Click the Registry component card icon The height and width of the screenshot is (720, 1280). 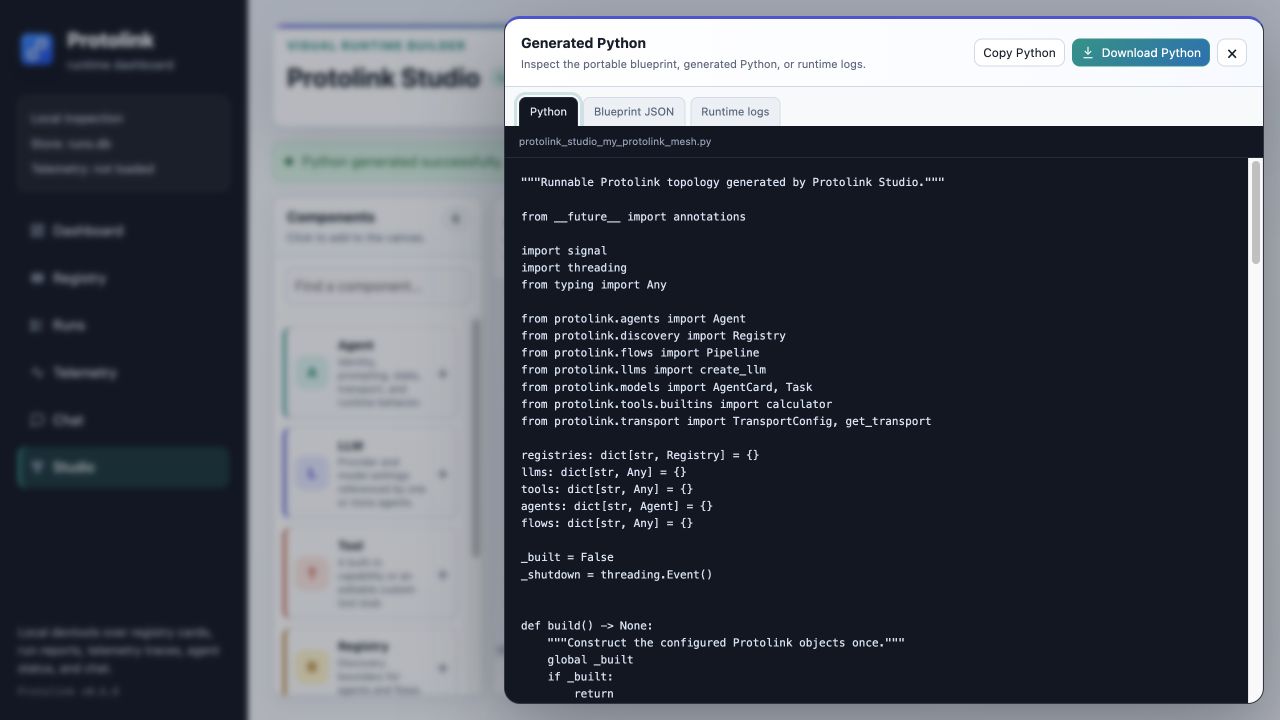point(312,666)
